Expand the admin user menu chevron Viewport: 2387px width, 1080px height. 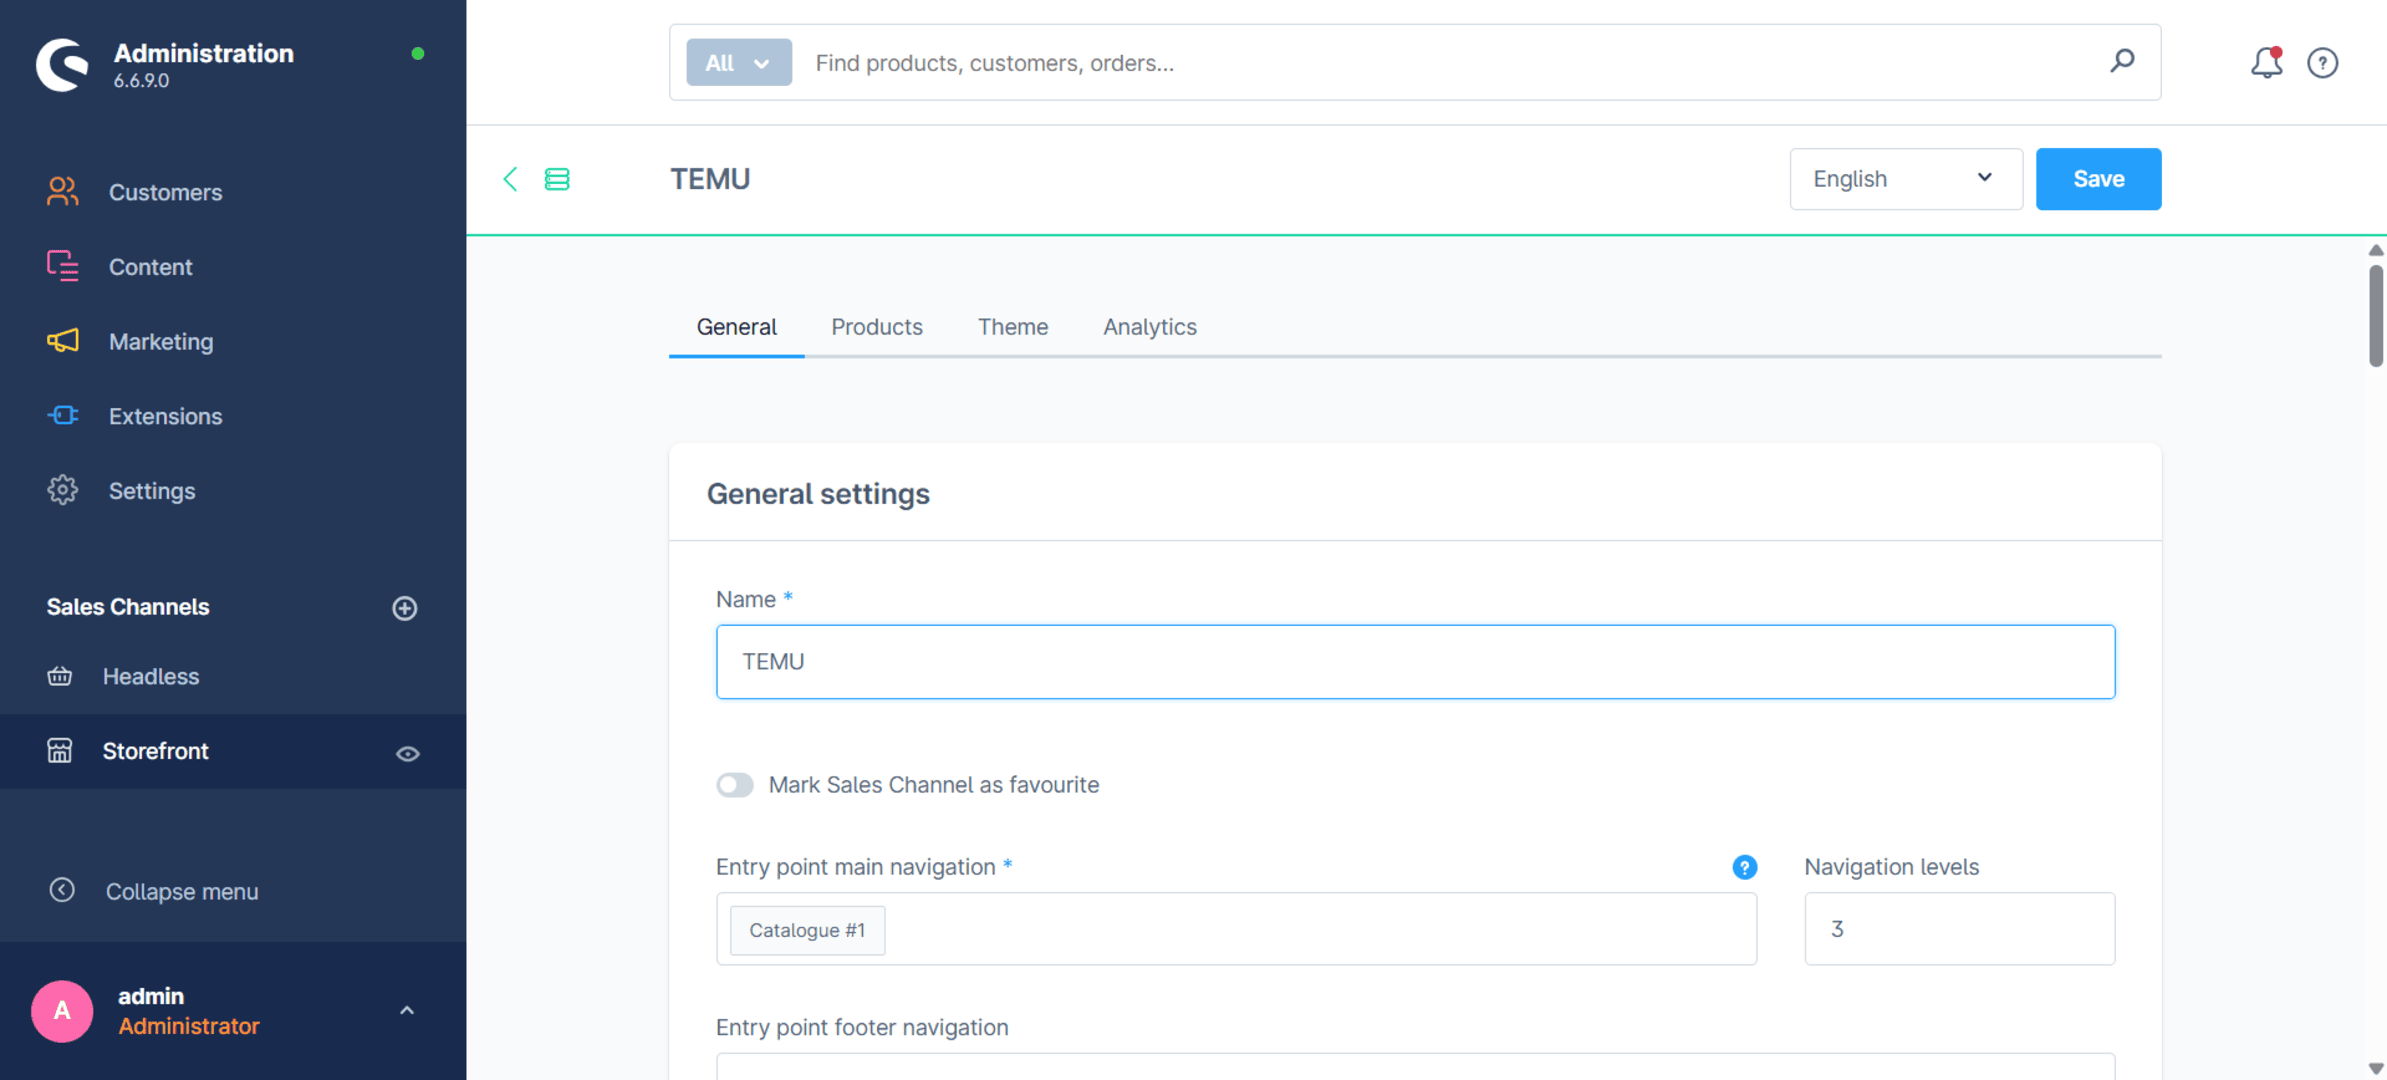[407, 1011]
